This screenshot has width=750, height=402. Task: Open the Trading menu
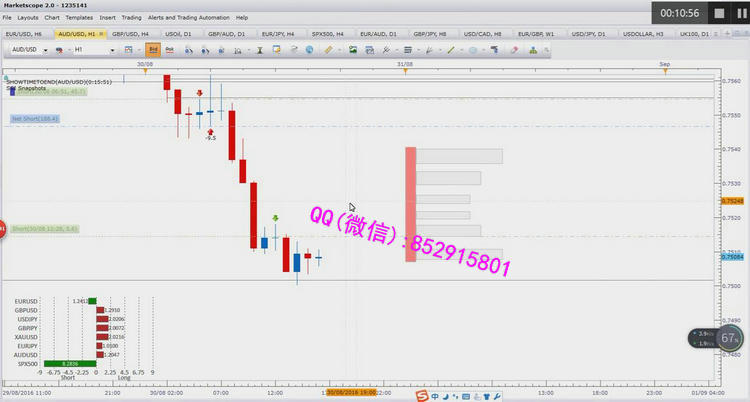(131, 18)
